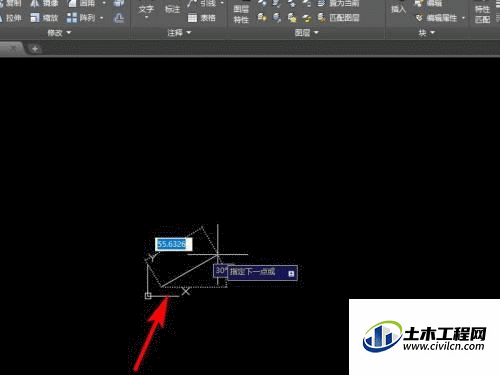Expand the Layers (图层) panel
Screen dimensions: 500x375
tap(307, 33)
